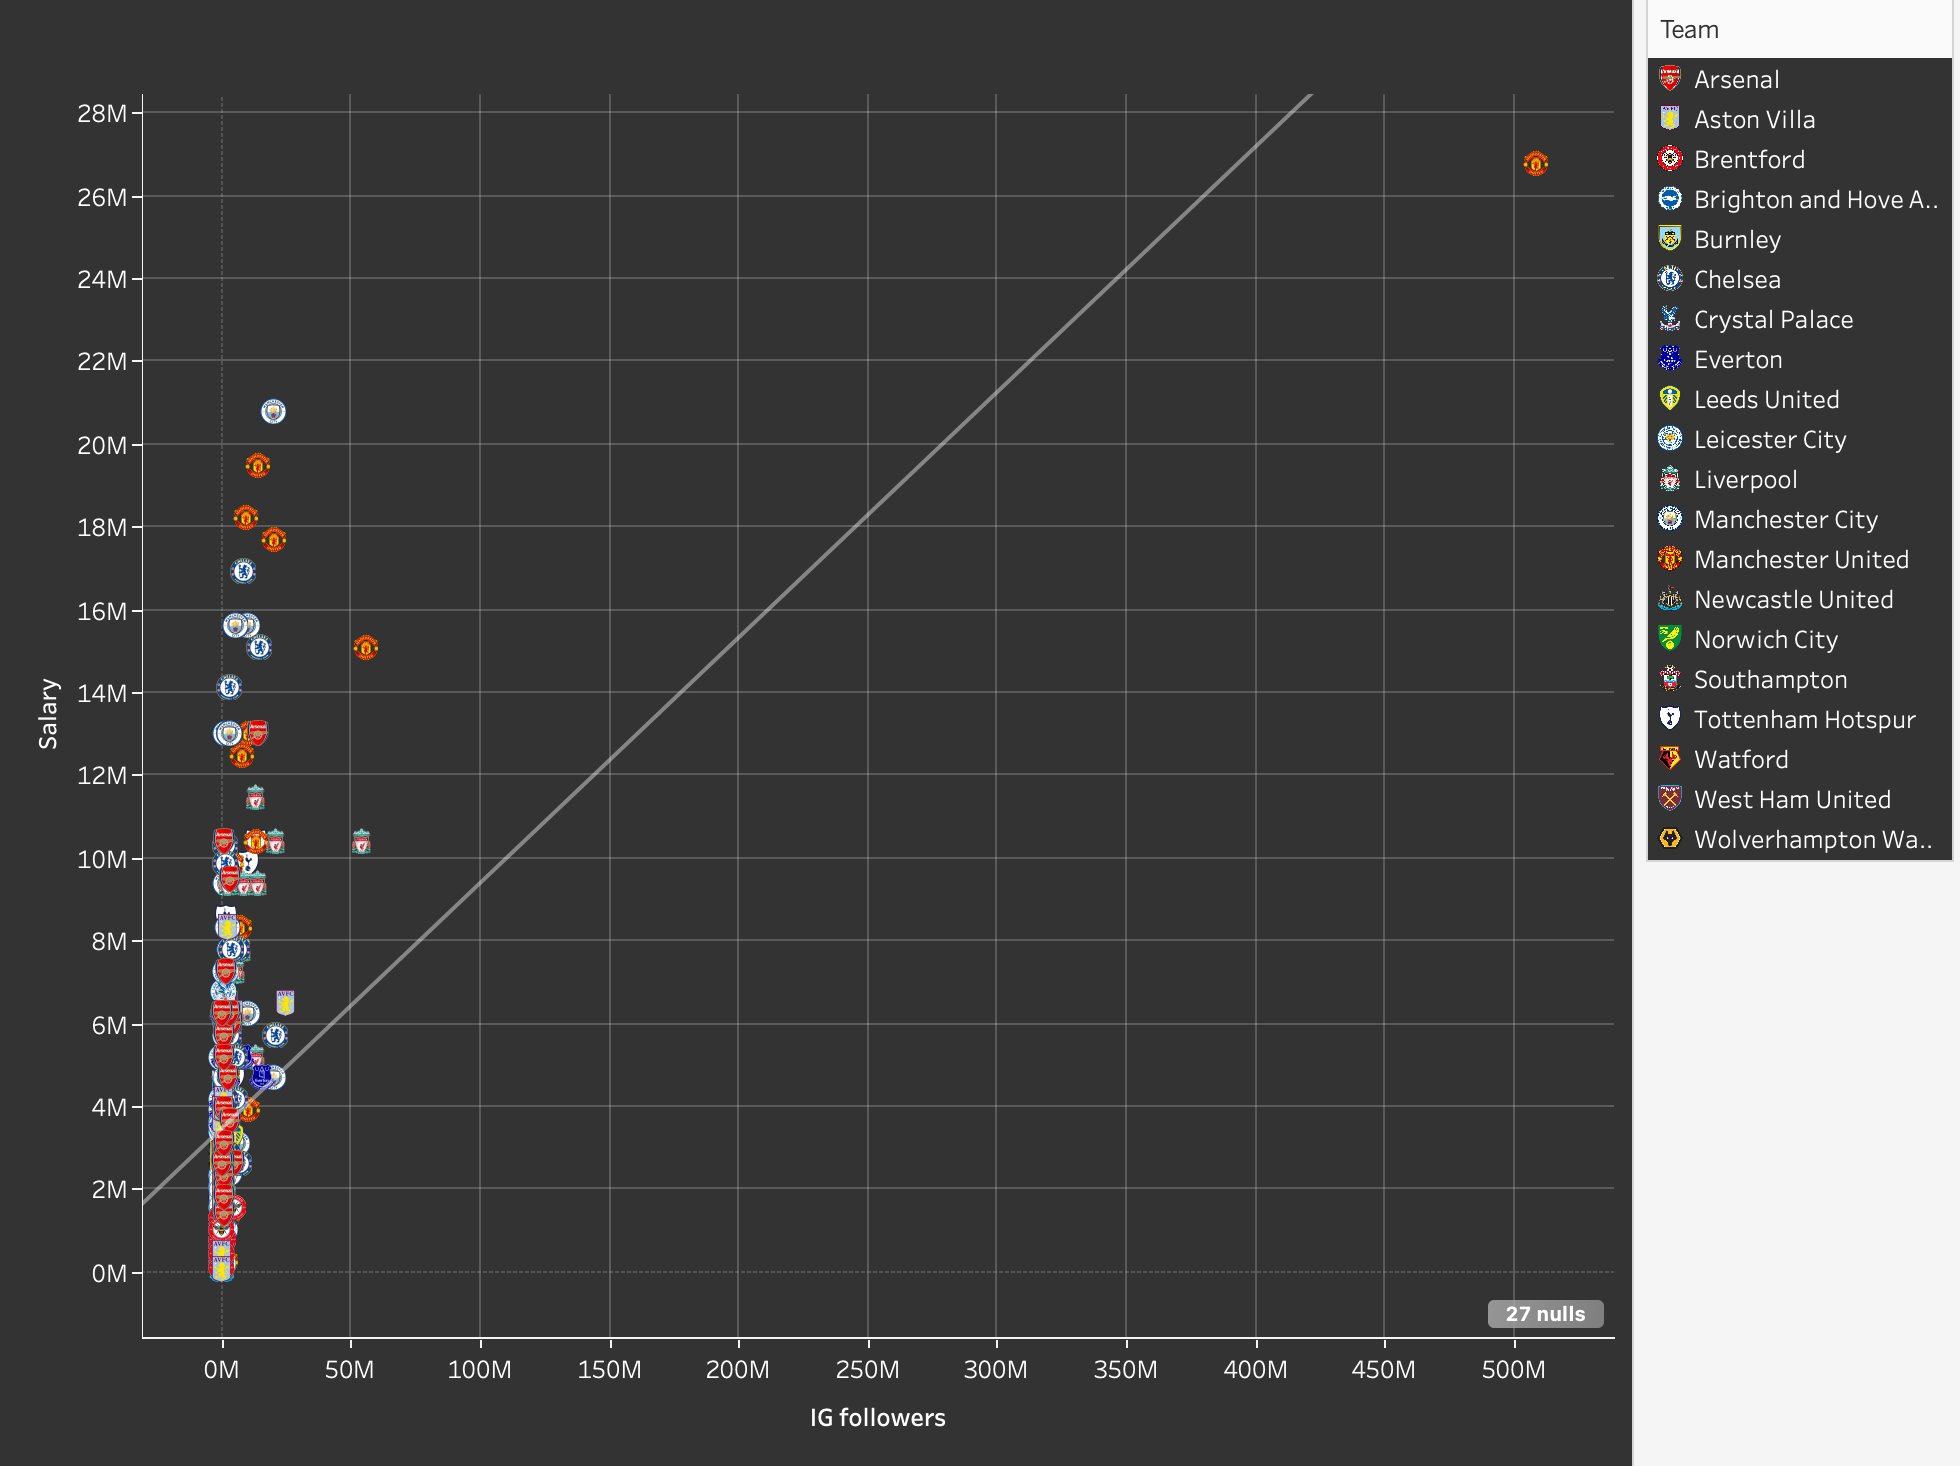Screen dimensions: 1960x1466
Task: Click the Chelsea crest in the legend
Action: pyautogui.click(x=1670, y=279)
